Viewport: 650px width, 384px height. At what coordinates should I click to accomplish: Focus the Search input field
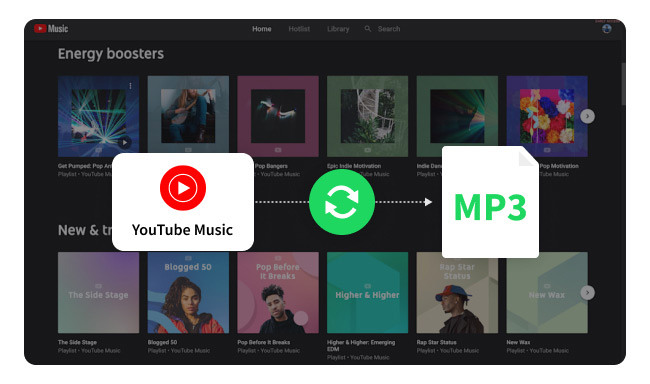pos(389,29)
